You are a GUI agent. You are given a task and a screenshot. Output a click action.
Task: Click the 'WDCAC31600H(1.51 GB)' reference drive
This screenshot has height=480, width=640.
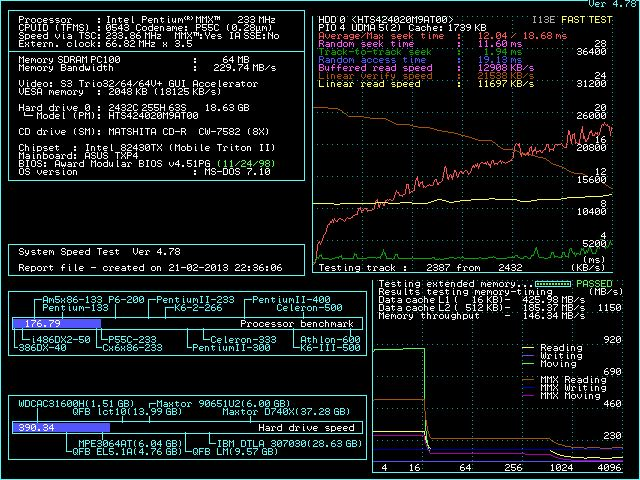coord(76,404)
